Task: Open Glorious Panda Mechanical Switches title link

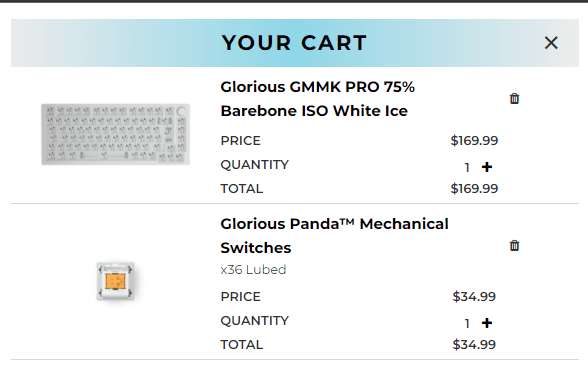Action: coord(334,236)
